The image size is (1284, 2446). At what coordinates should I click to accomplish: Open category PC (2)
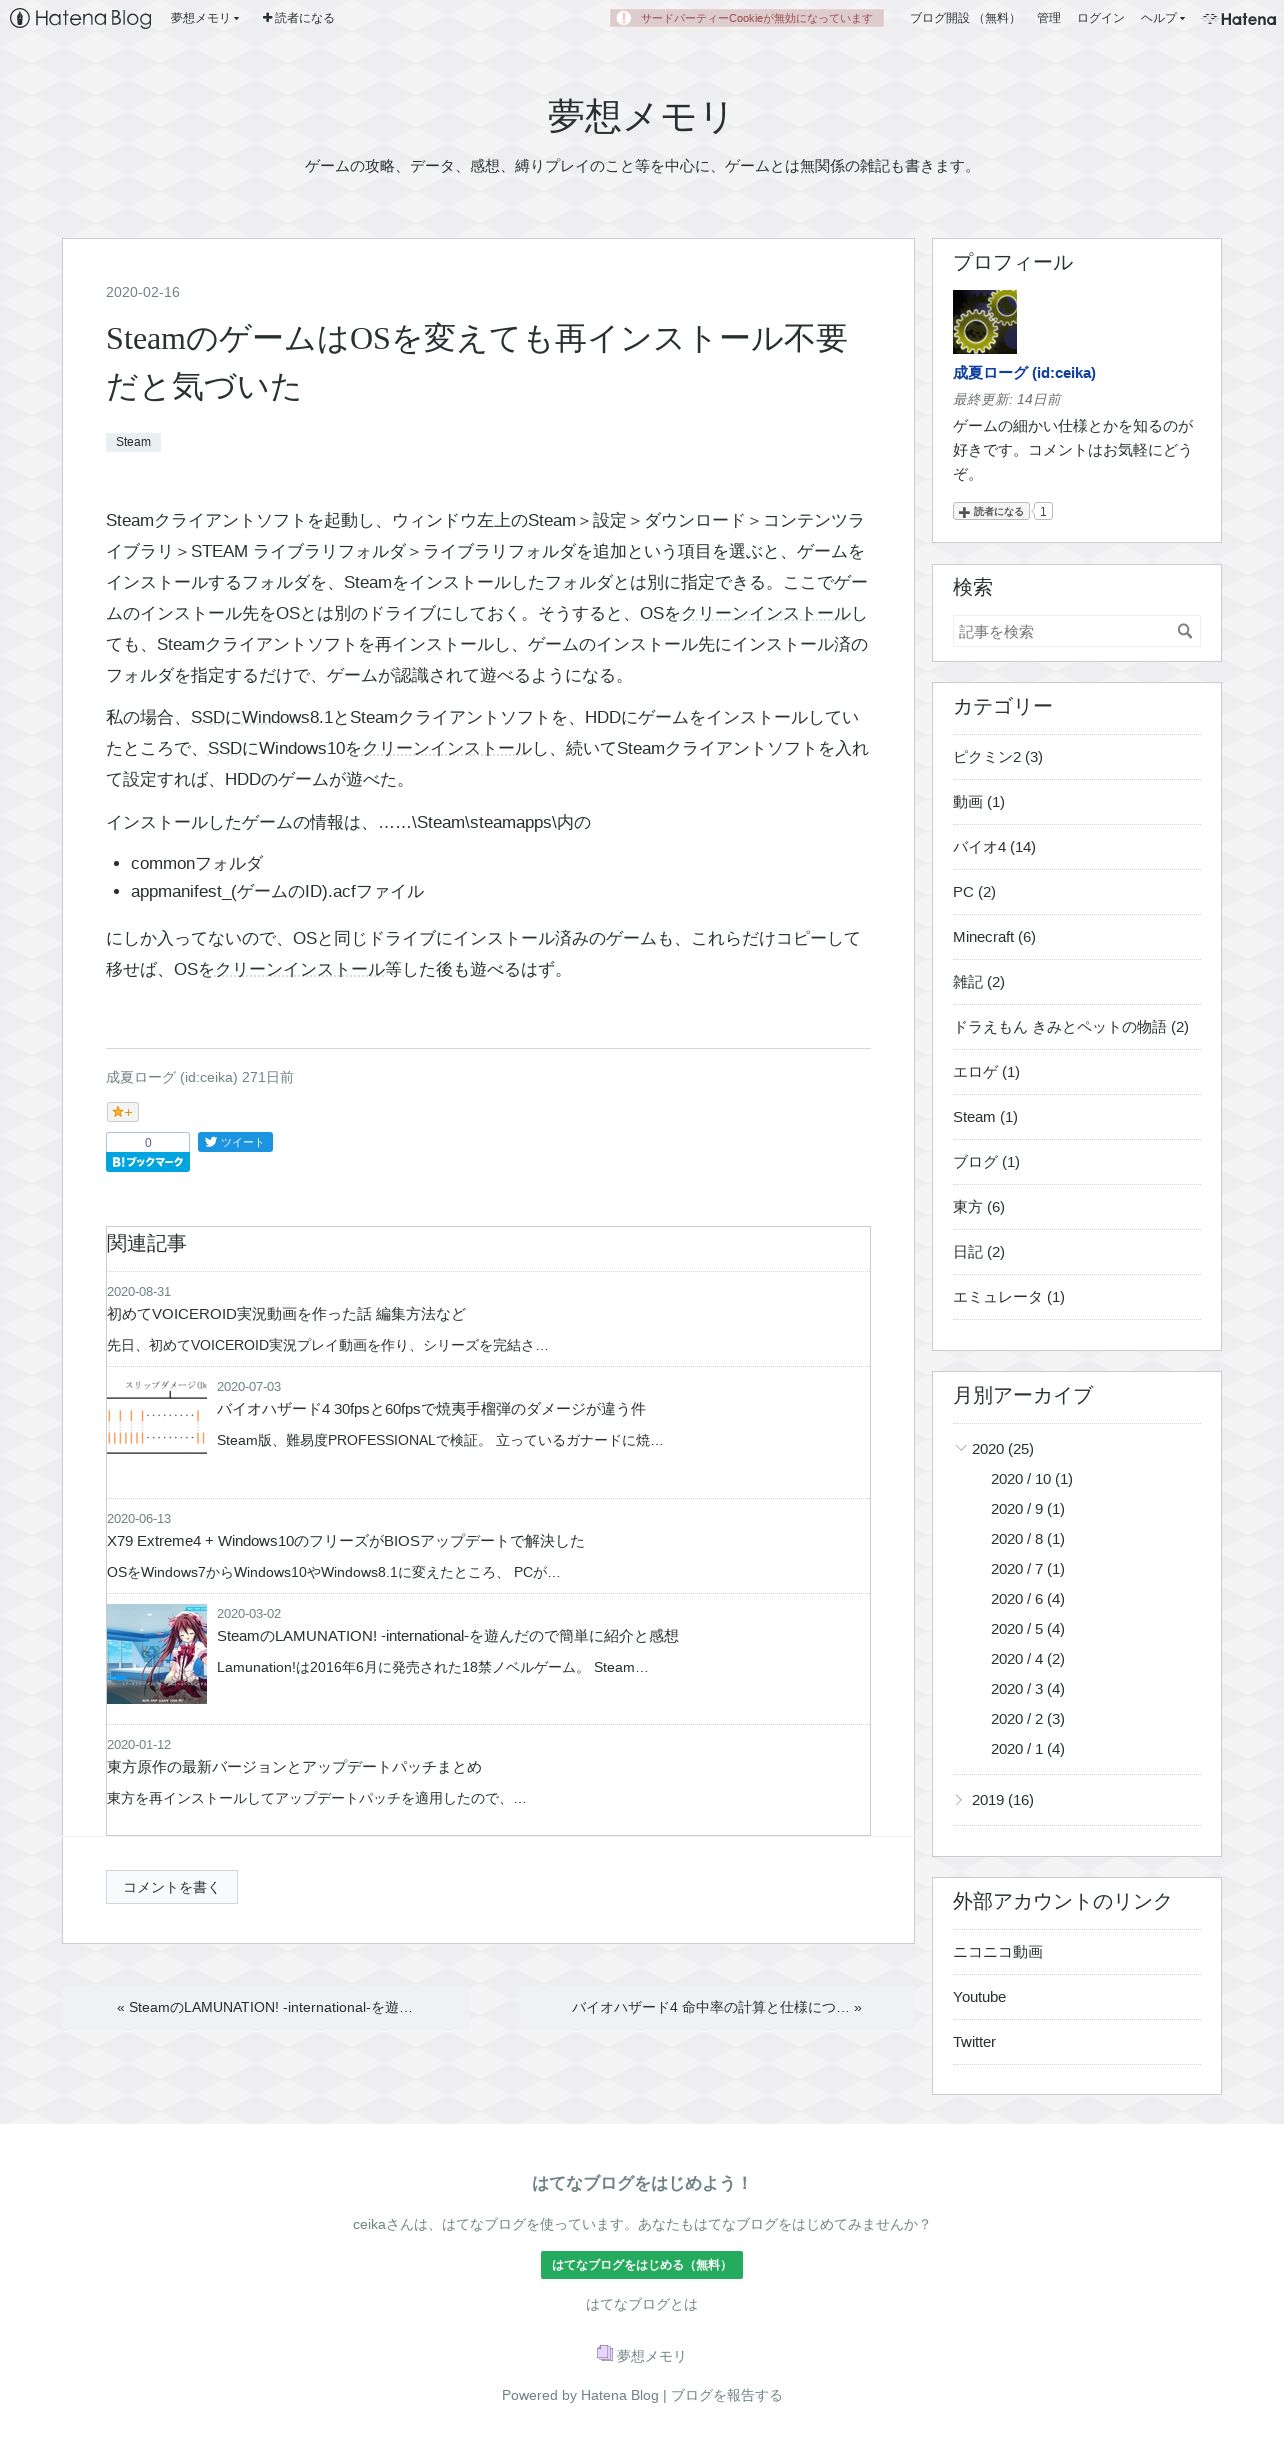click(x=974, y=892)
